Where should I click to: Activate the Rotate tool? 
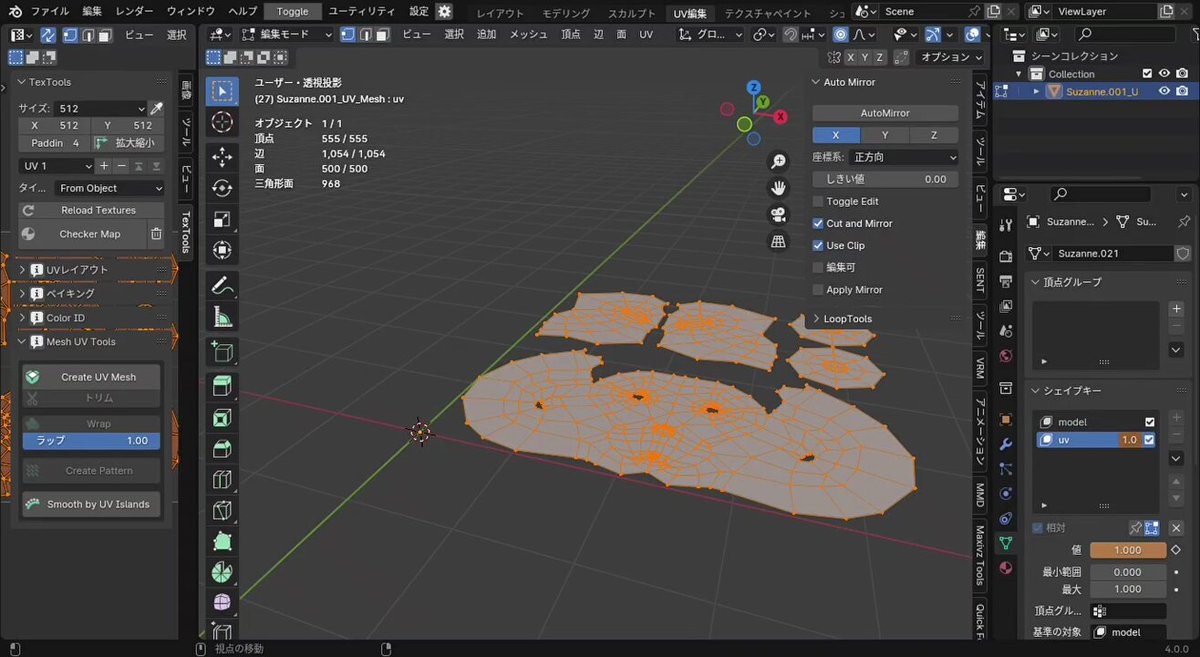tap(222, 188)
